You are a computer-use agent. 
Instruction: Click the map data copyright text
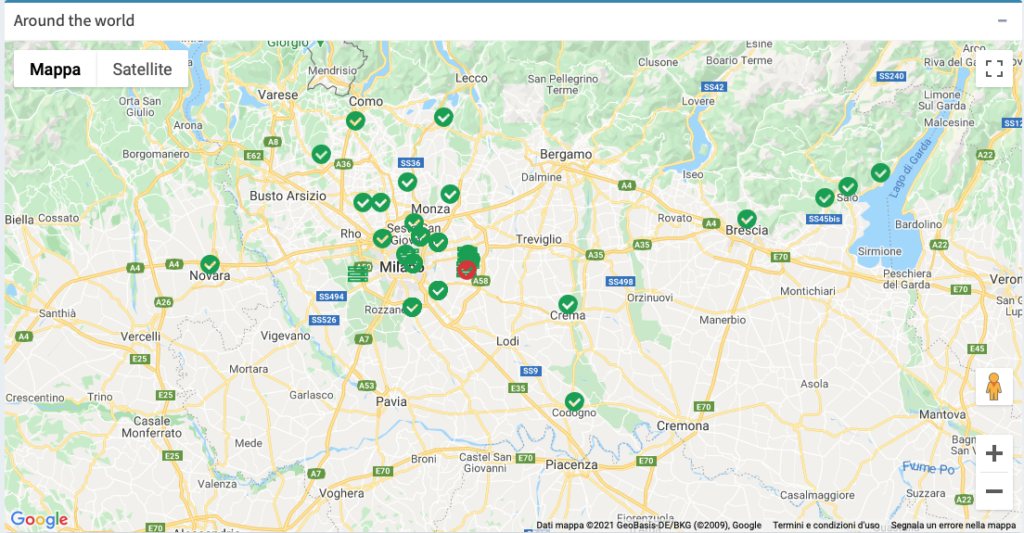point(648,525)
